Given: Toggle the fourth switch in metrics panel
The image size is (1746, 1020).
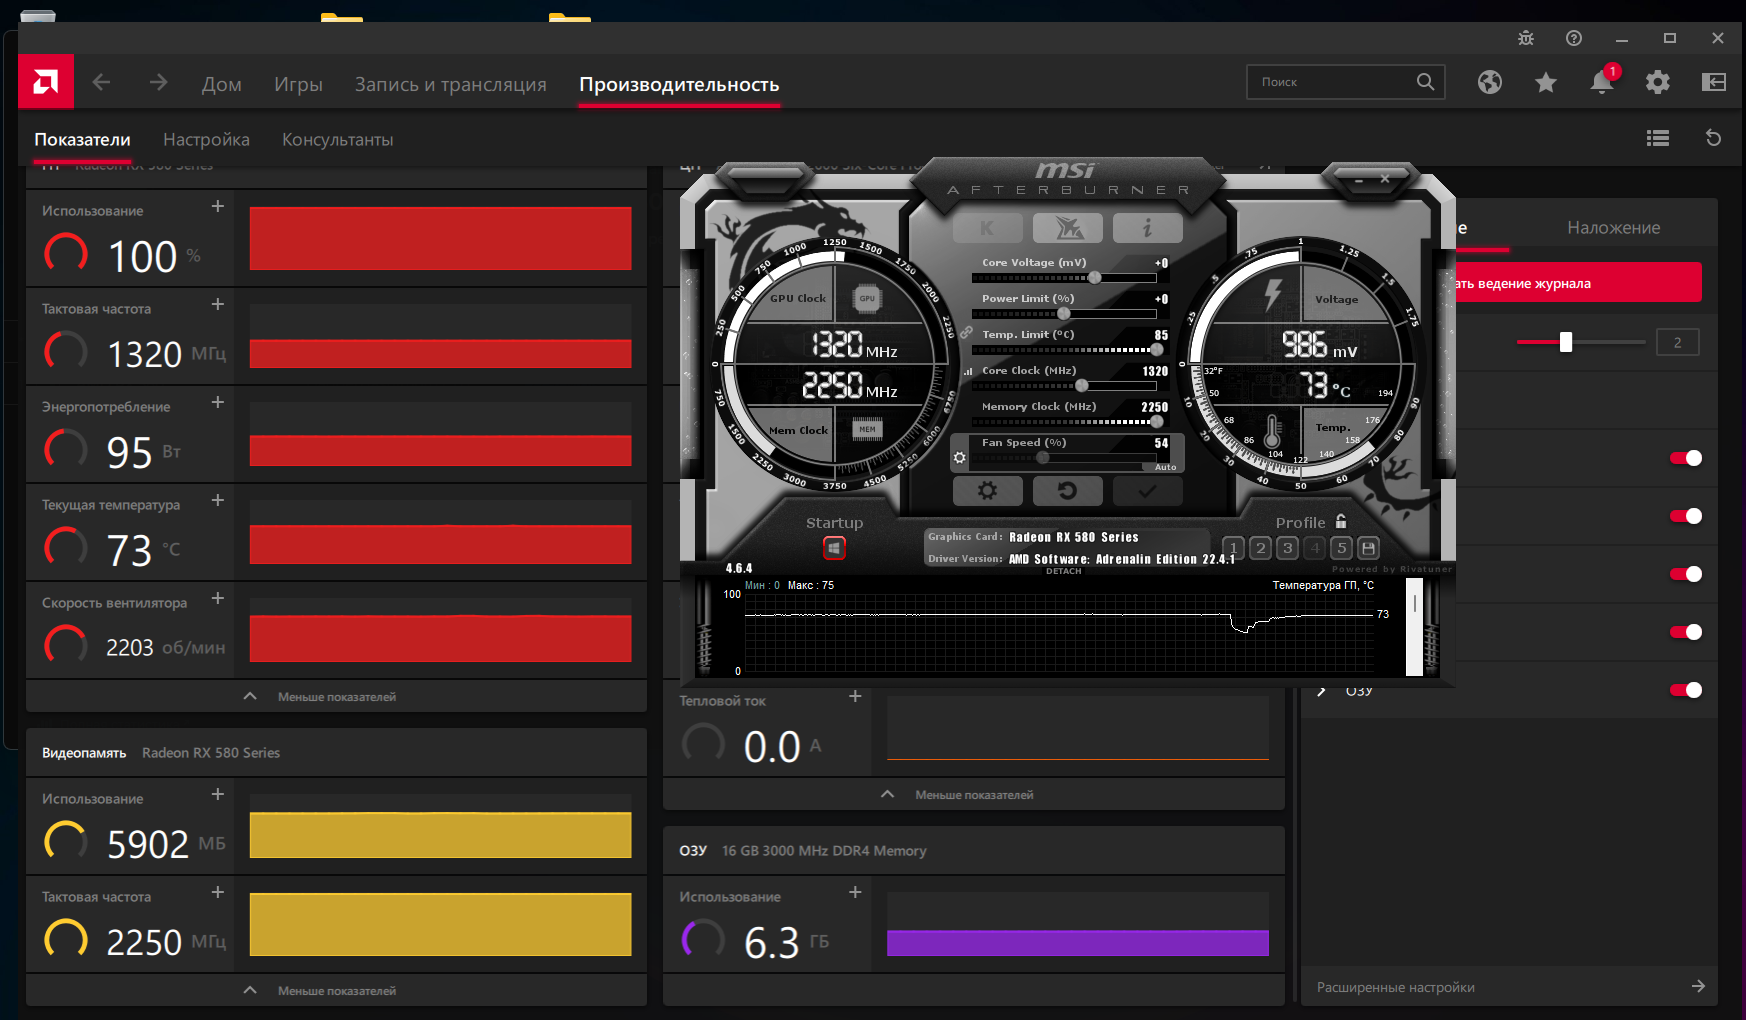Looking at the screenshot, I should point(1686,632).
